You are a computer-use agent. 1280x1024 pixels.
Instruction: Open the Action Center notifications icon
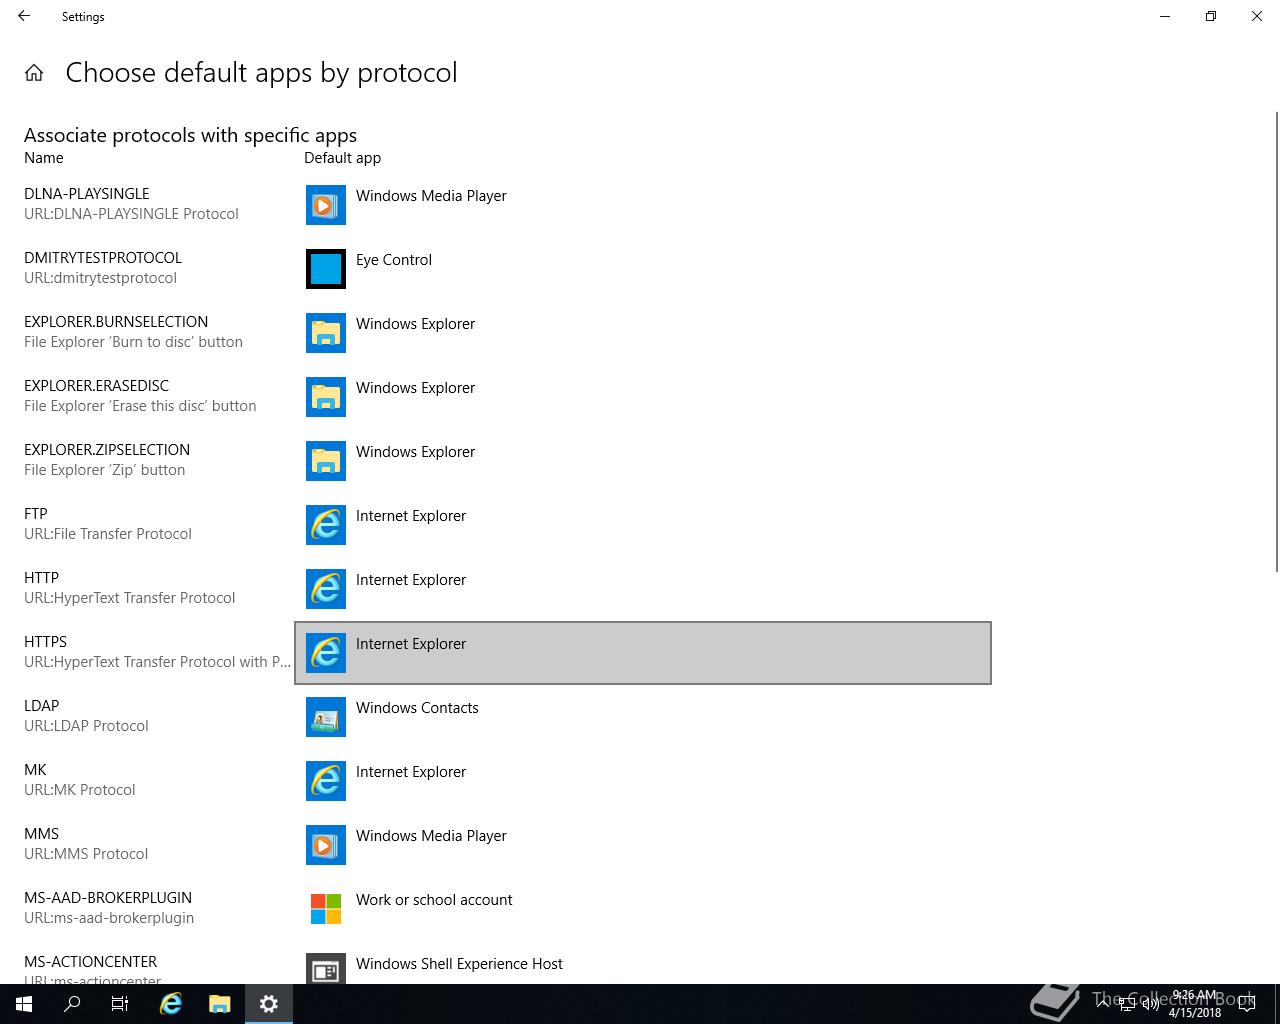1247,1004
